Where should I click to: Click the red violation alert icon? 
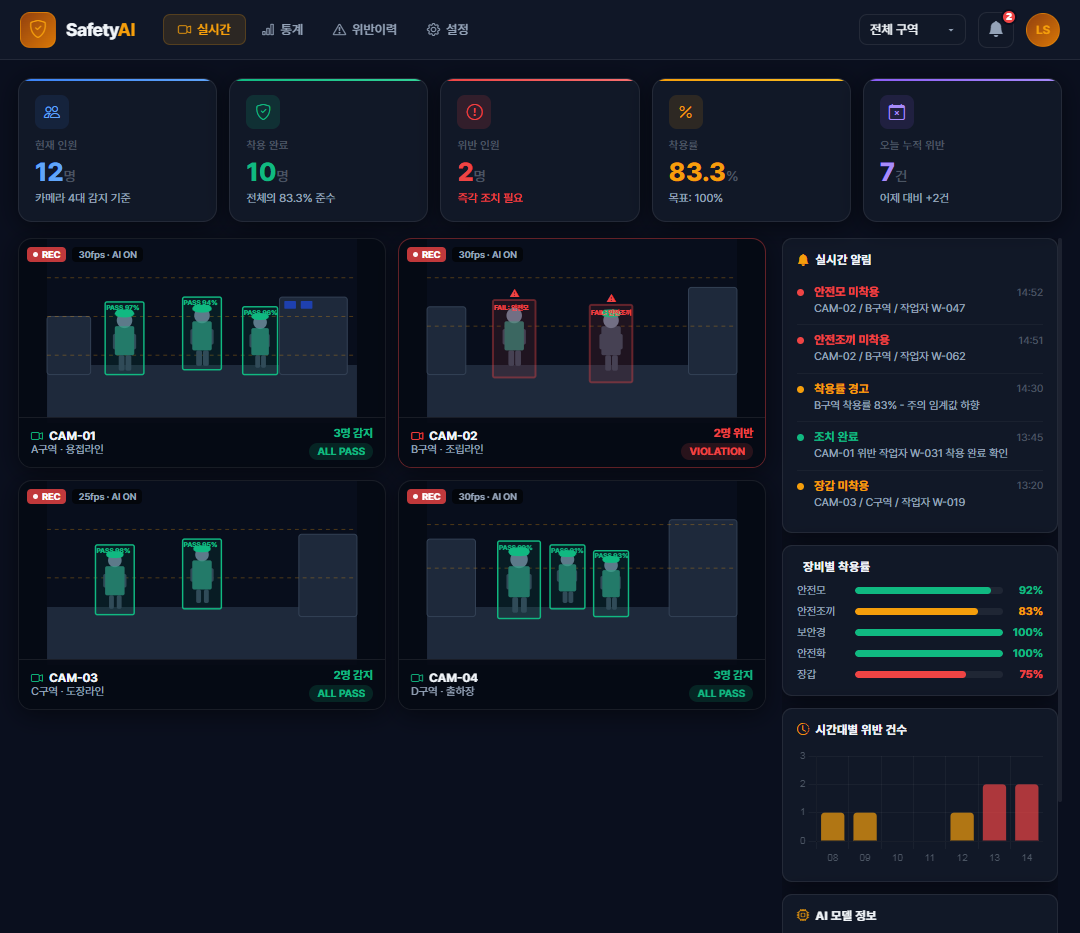click(475, 112)
